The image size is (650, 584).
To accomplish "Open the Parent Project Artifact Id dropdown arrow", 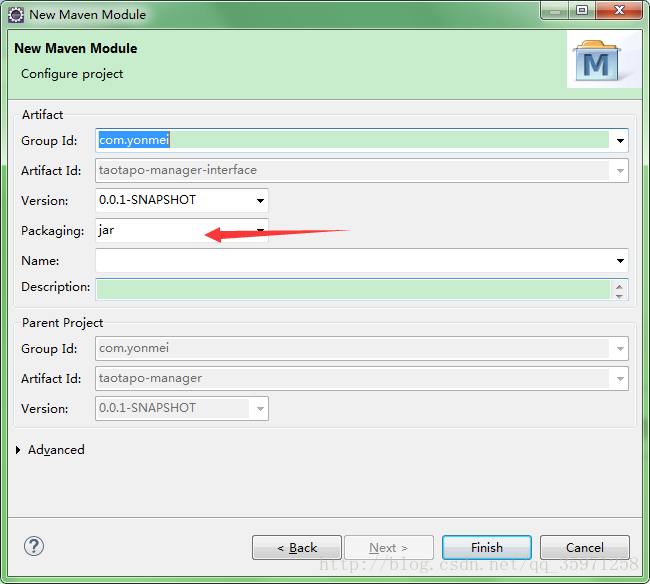I will tap(620, 378).
